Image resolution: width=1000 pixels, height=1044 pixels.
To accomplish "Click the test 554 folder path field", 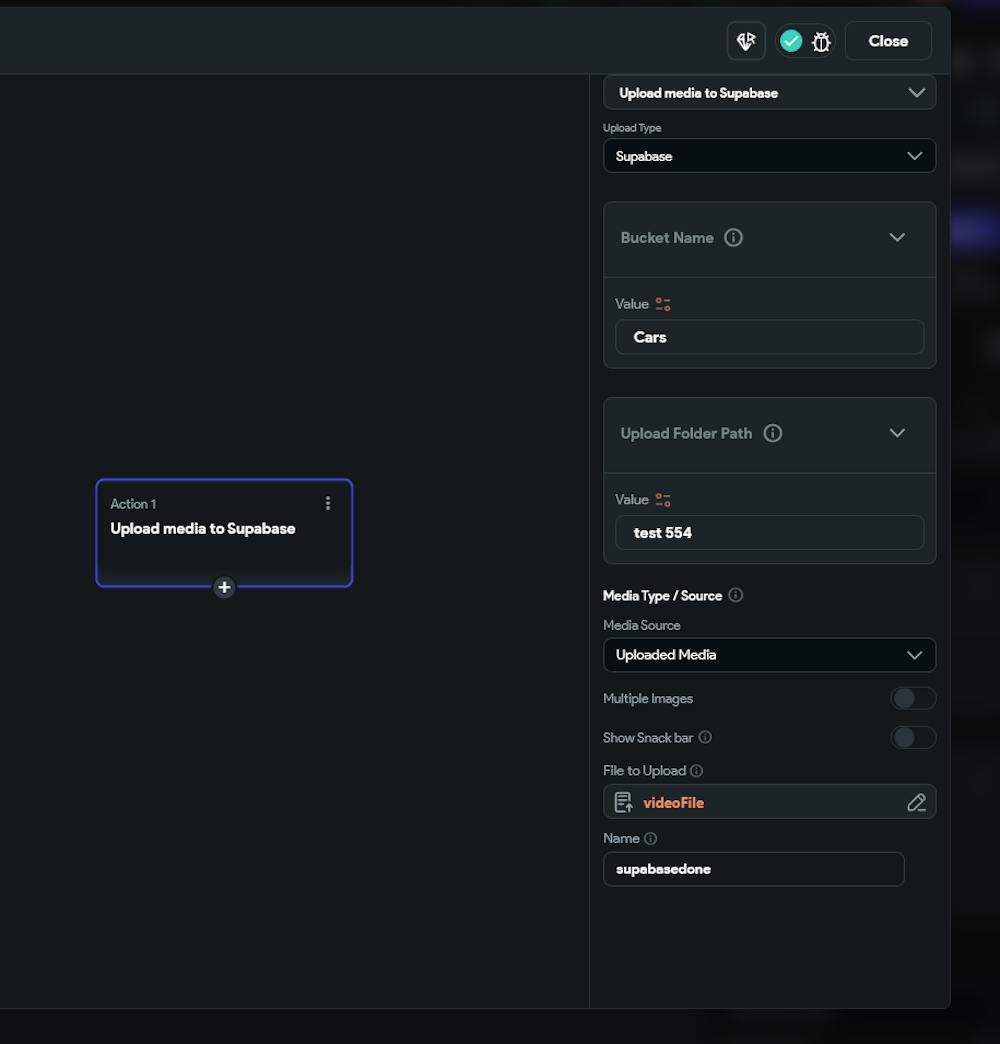I will pyautogui.click(x=769, y=533).
